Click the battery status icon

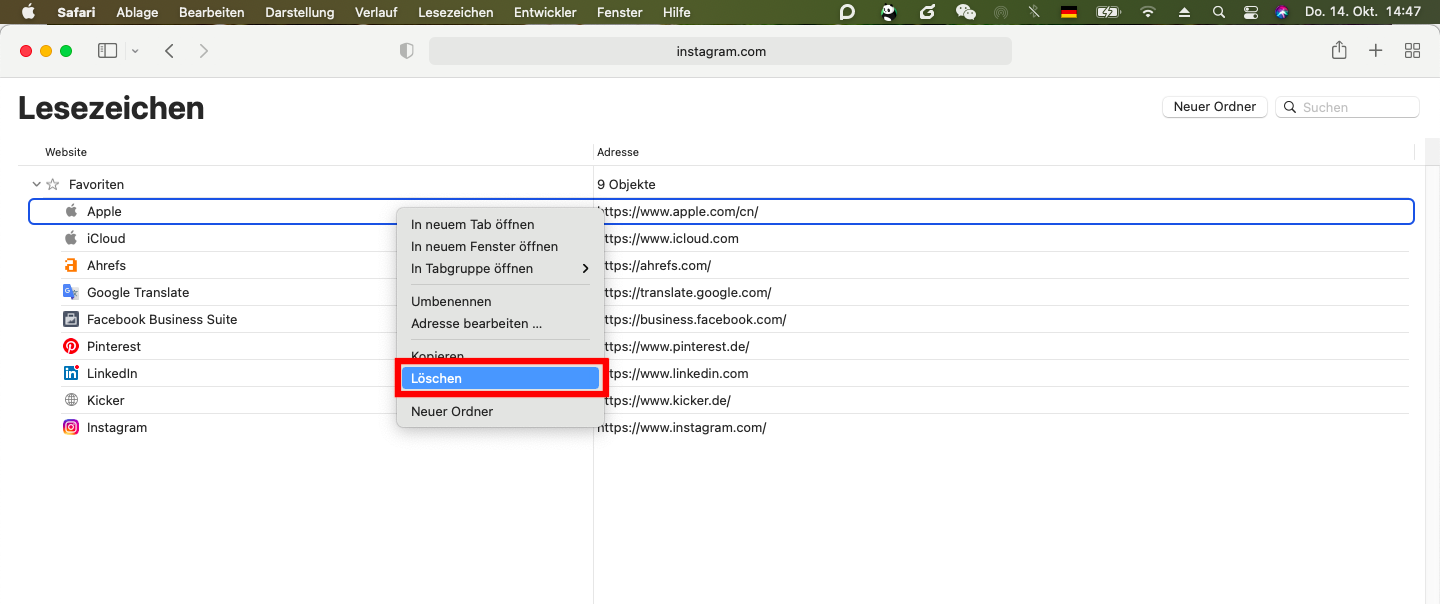tap(1108, 12)
